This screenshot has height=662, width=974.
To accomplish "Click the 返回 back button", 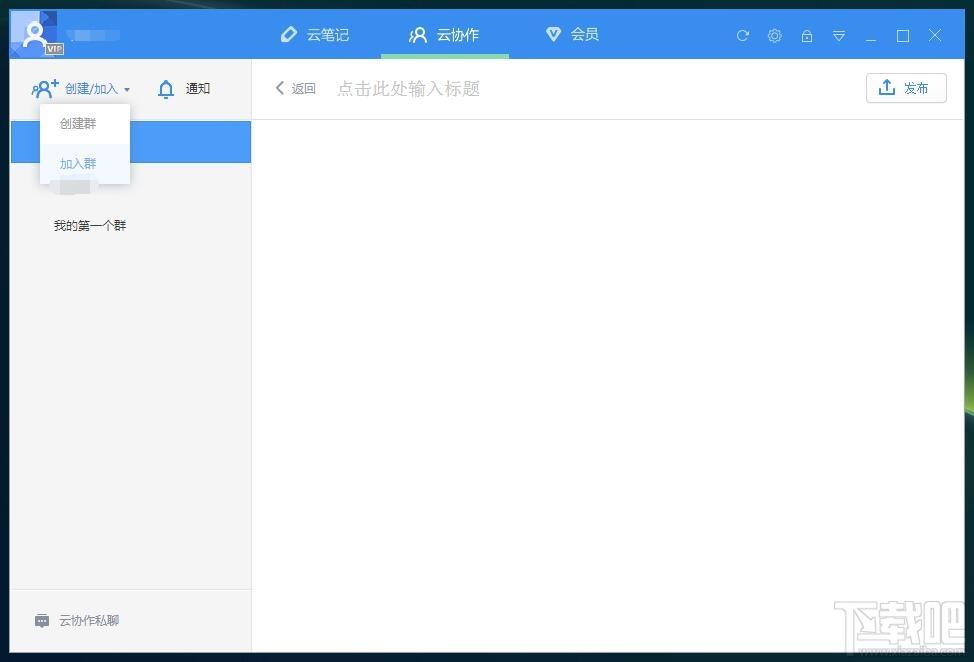I will tap(296, 88).
